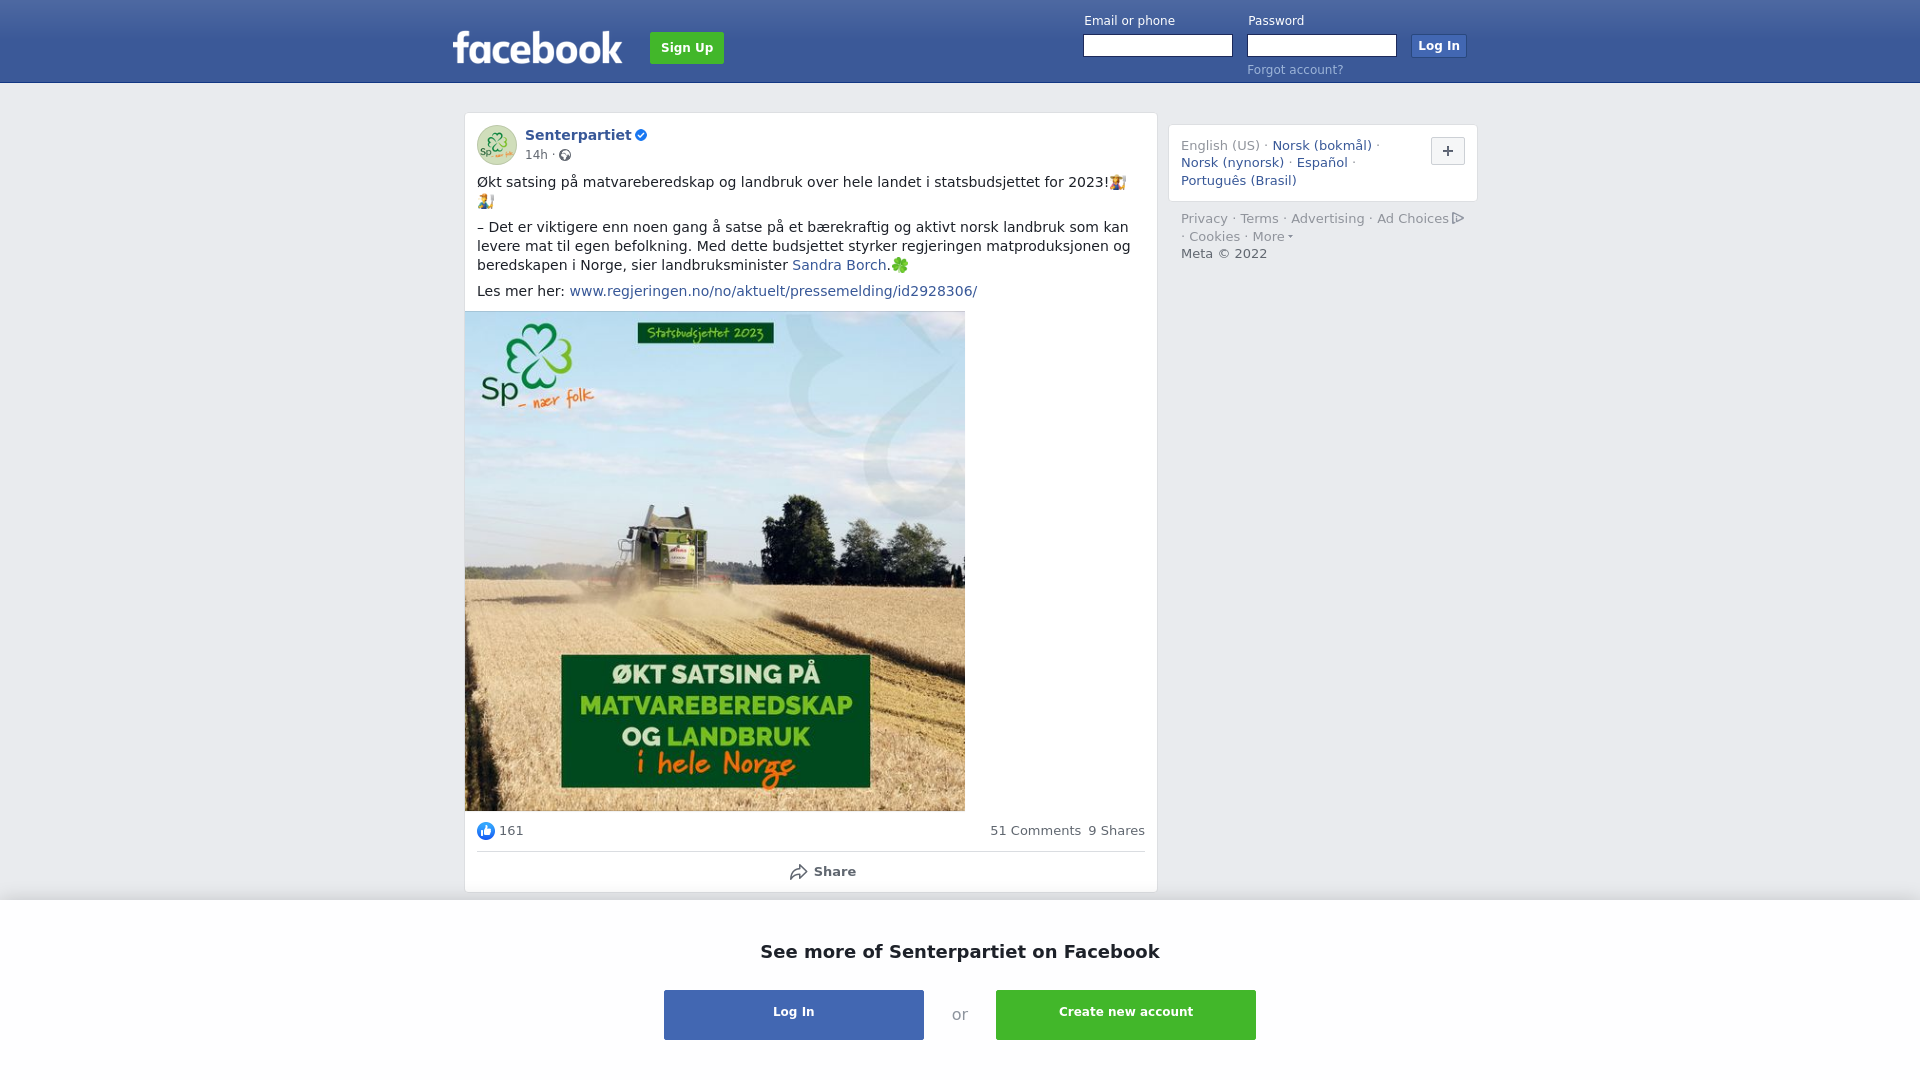Viewport: 1920px width, 1080px height.
Task: Click the plus icon for more languages
Action: click(x=1448, y=151)
